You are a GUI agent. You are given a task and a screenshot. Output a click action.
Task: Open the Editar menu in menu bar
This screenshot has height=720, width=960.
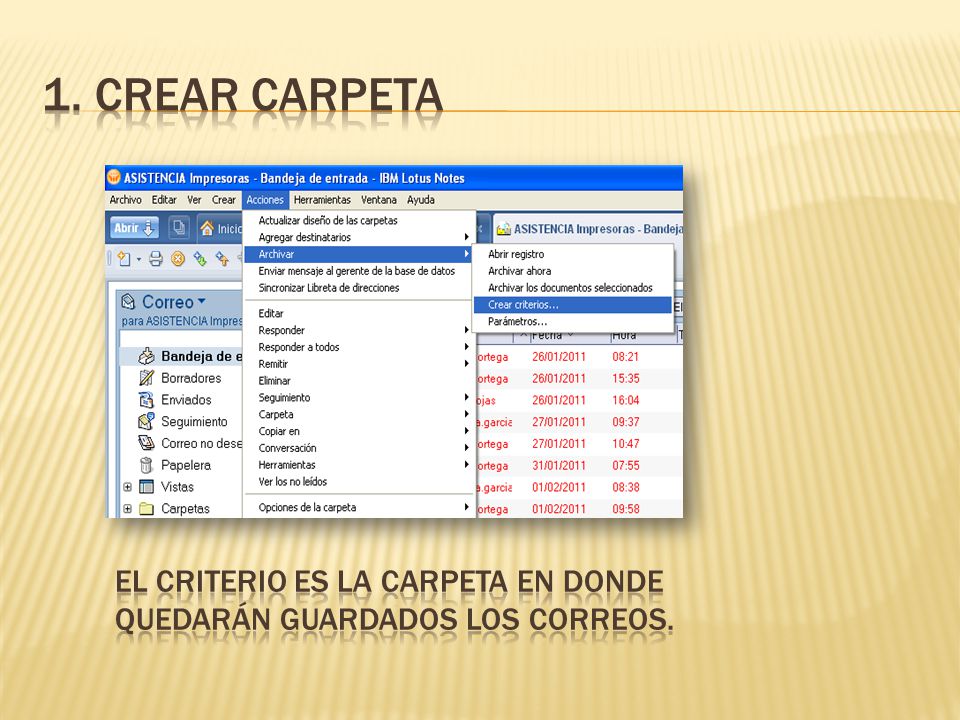click(x=164, y=200)
